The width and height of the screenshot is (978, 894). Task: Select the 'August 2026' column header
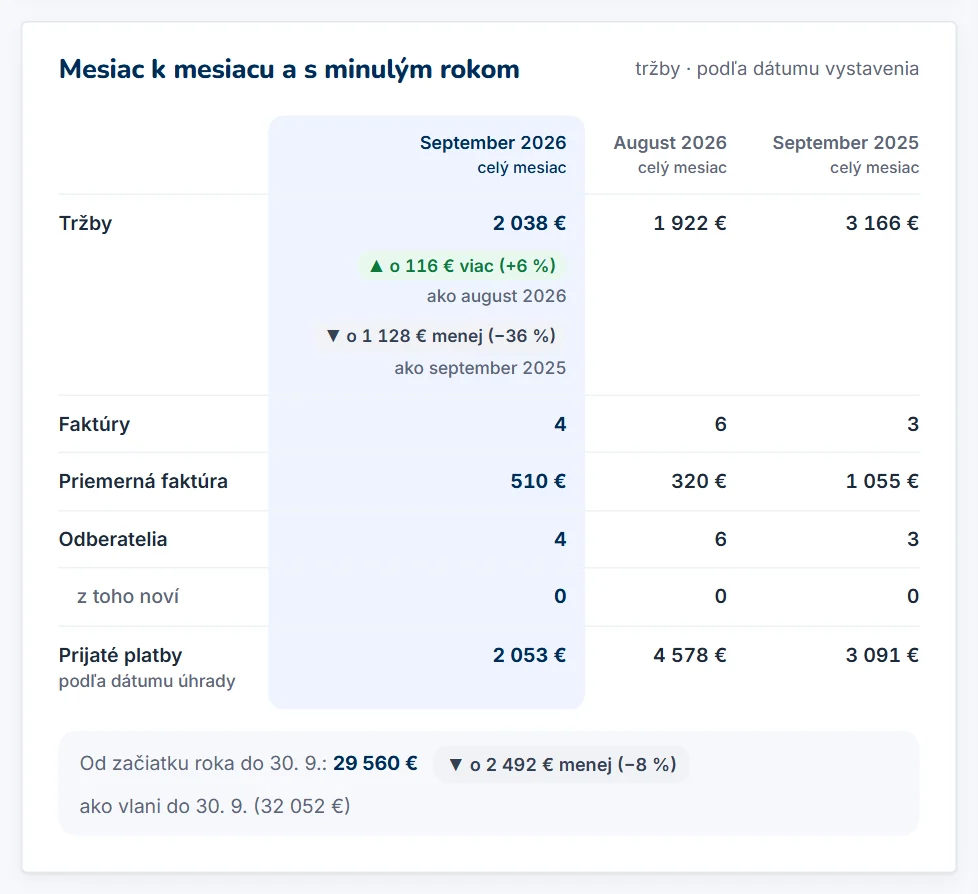click(670, 143)
